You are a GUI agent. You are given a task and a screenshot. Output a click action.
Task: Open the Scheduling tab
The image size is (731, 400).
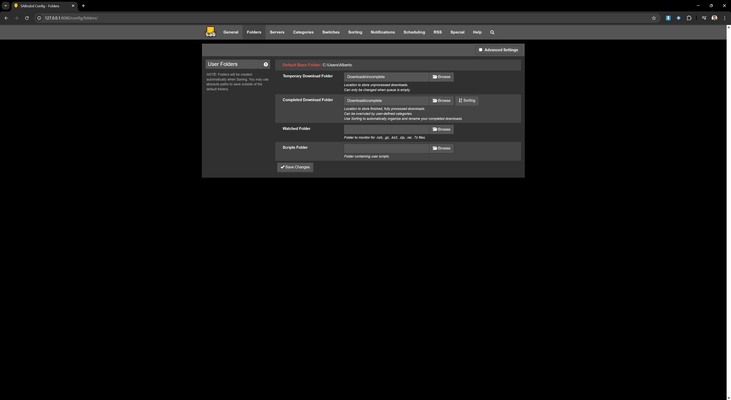(414, 32)
